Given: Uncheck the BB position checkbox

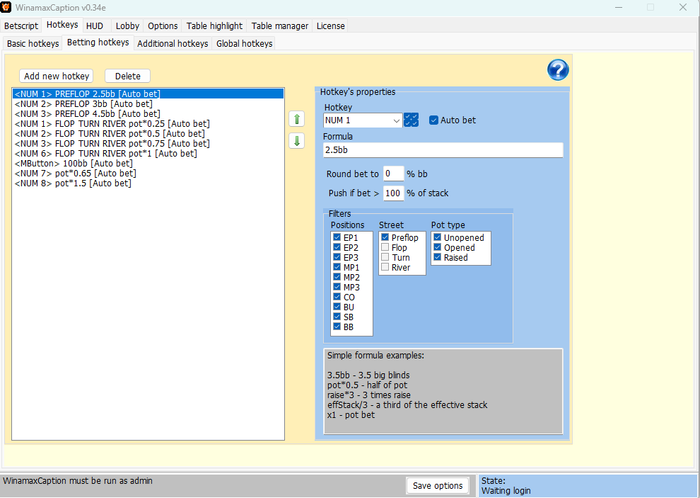Looking at the screenshot, I should tap(337, 327).
